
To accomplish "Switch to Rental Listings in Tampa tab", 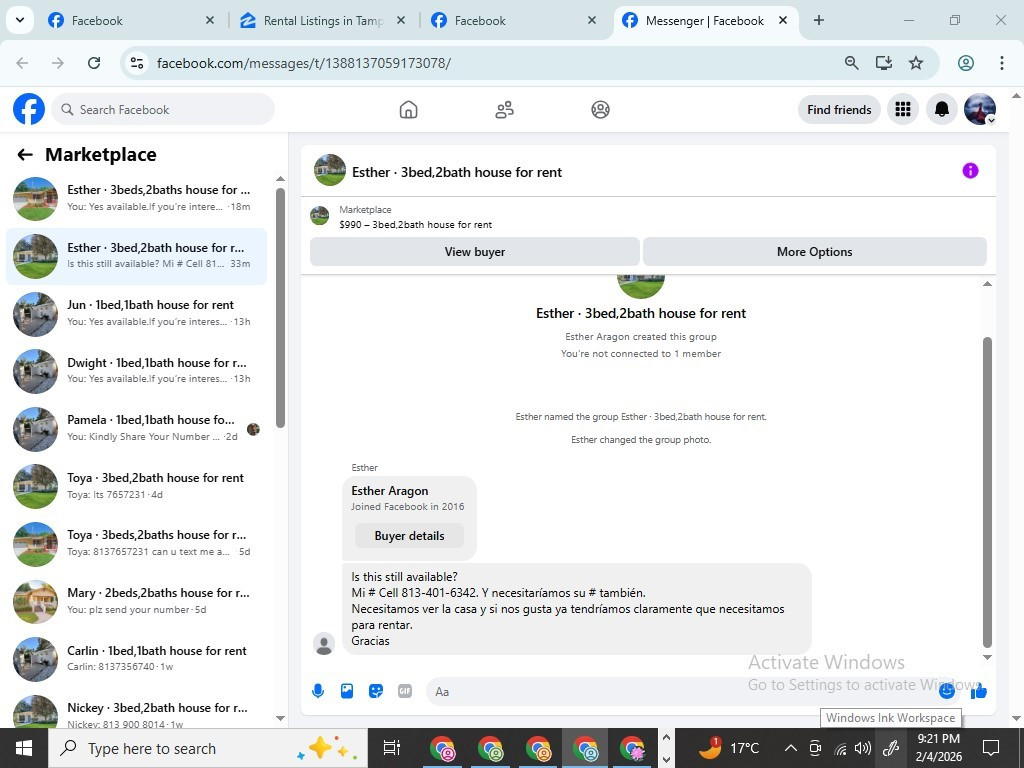I will (323, 21).
